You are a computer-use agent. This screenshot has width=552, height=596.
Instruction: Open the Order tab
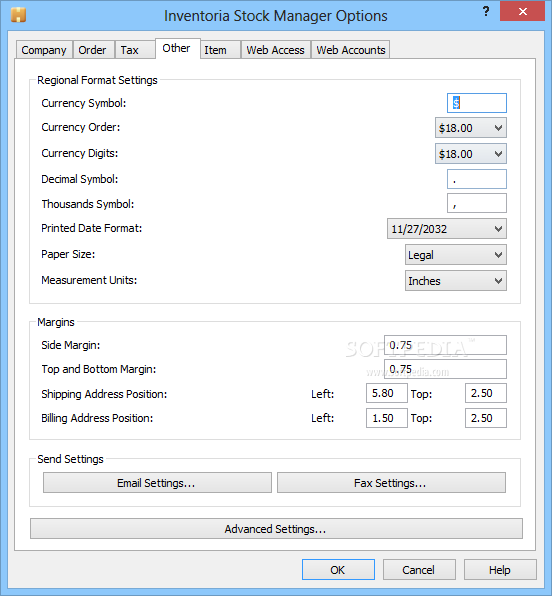pyautogui.click(x=93, y=50)
